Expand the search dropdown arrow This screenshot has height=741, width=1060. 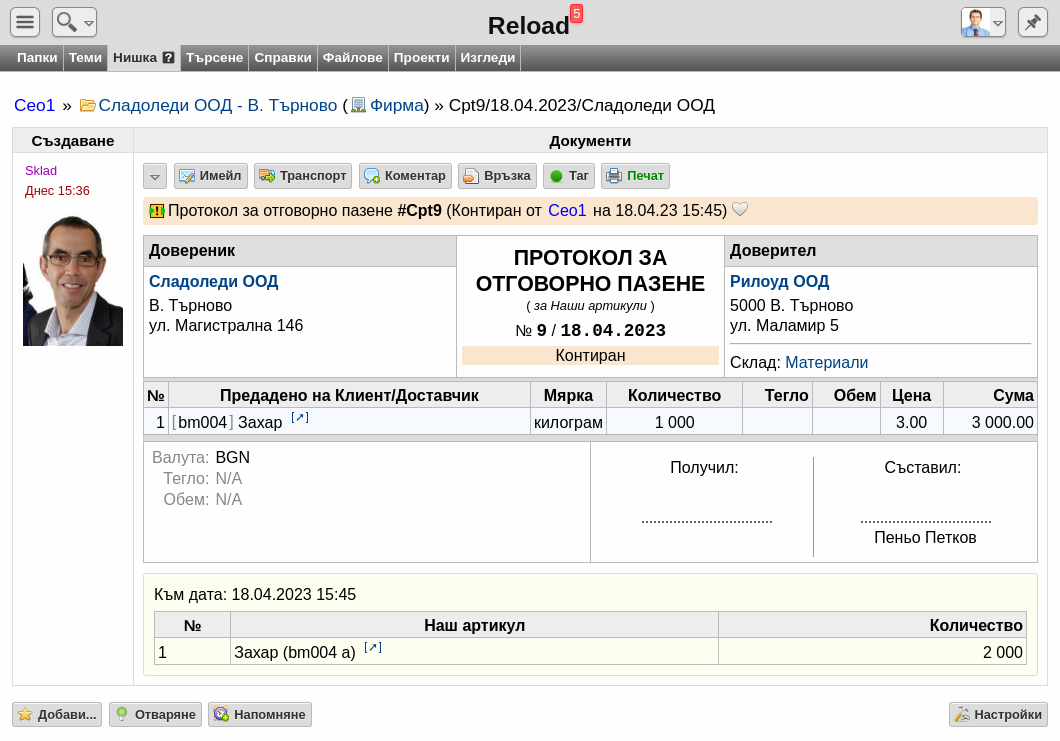click(x=88, y=23)
